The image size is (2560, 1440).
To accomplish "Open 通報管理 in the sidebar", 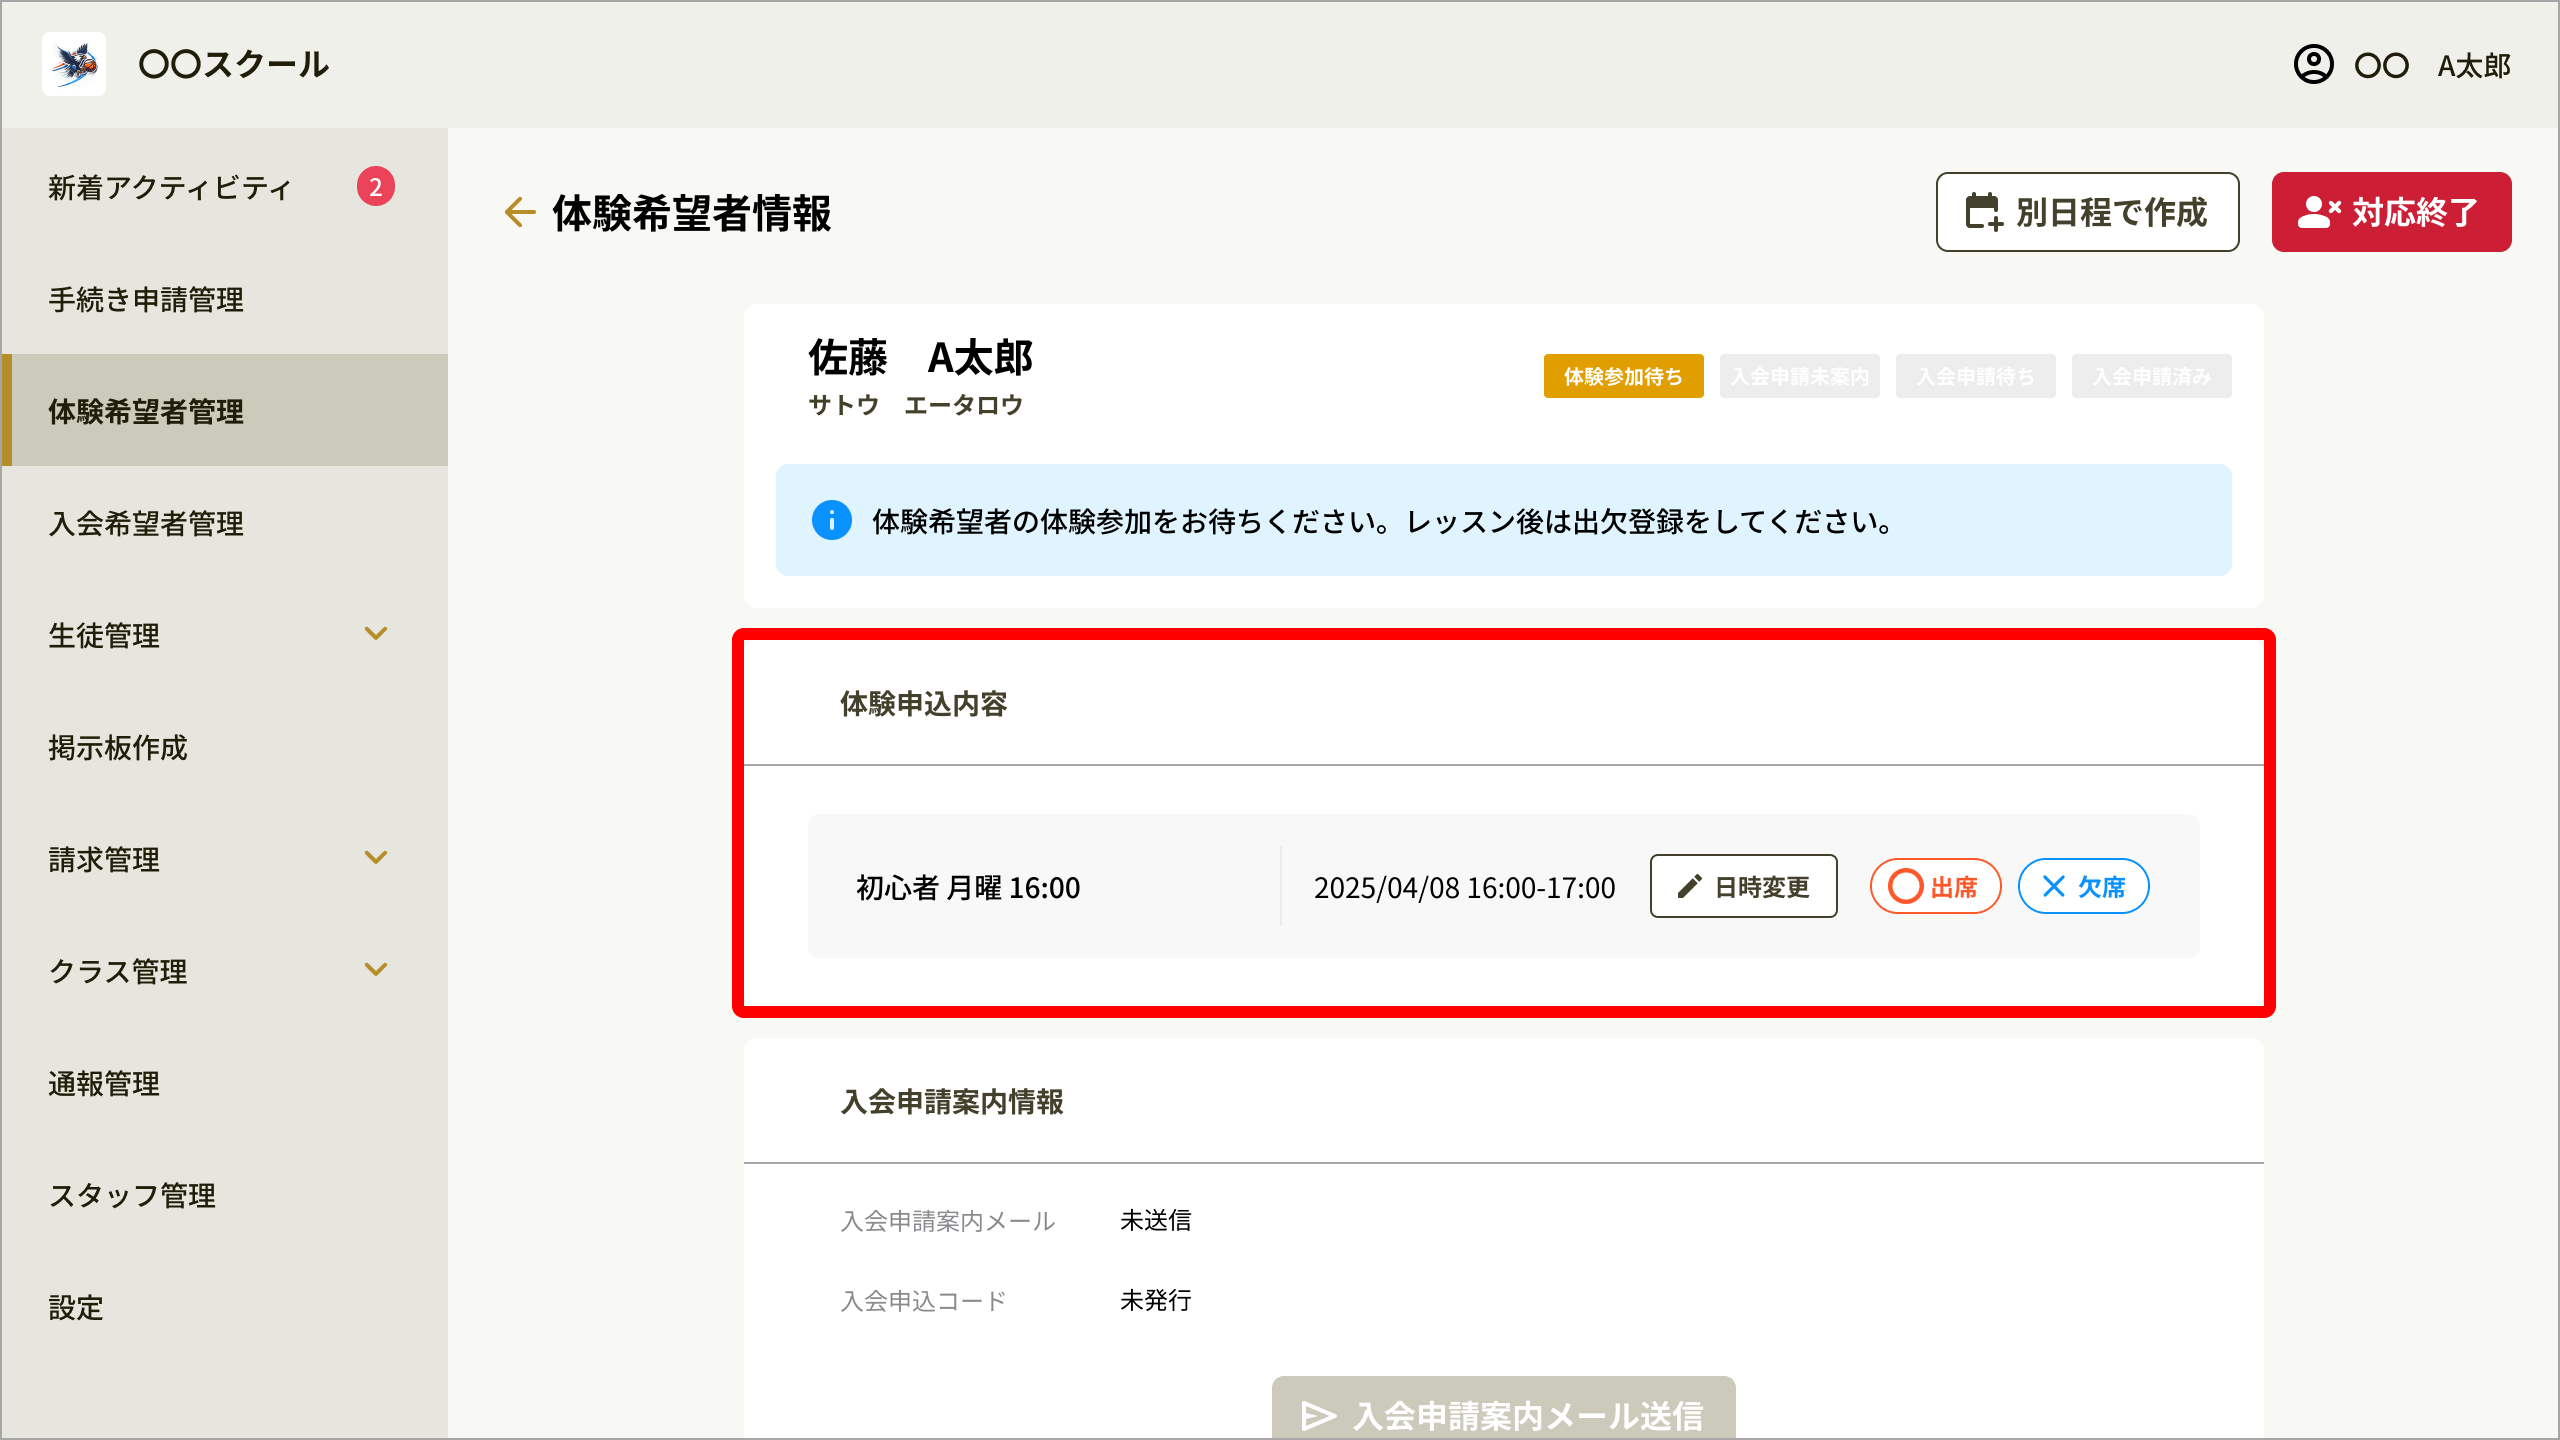I will click(224, 1082).
